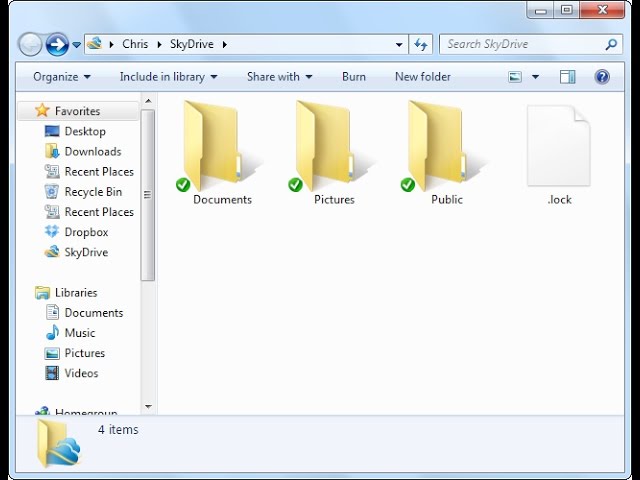Click the search magnifier icon

pyautogui.click(x=611, y=44)
